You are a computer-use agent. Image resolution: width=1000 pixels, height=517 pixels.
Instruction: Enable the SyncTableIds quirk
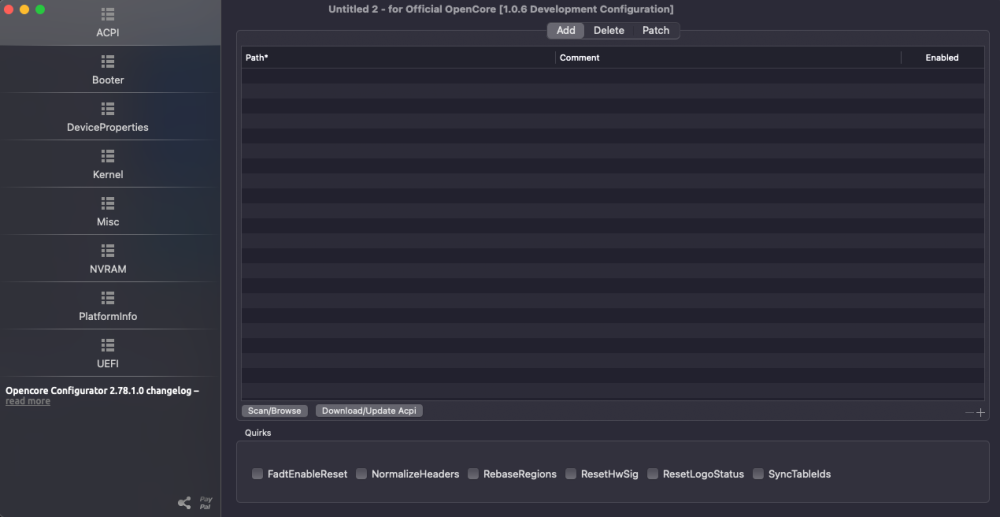[x=758, y=474]
